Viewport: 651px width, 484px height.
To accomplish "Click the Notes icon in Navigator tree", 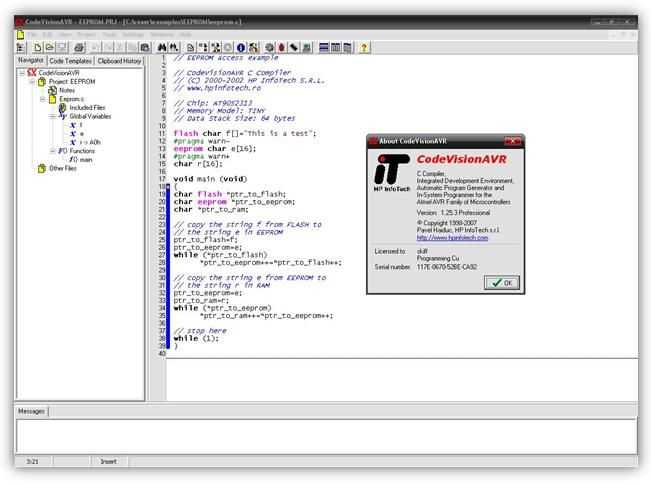I will (52, 90).
